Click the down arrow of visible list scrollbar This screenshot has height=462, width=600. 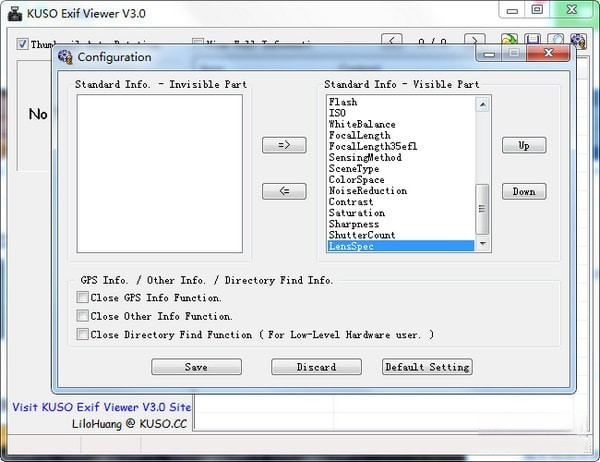click(483, 243)
